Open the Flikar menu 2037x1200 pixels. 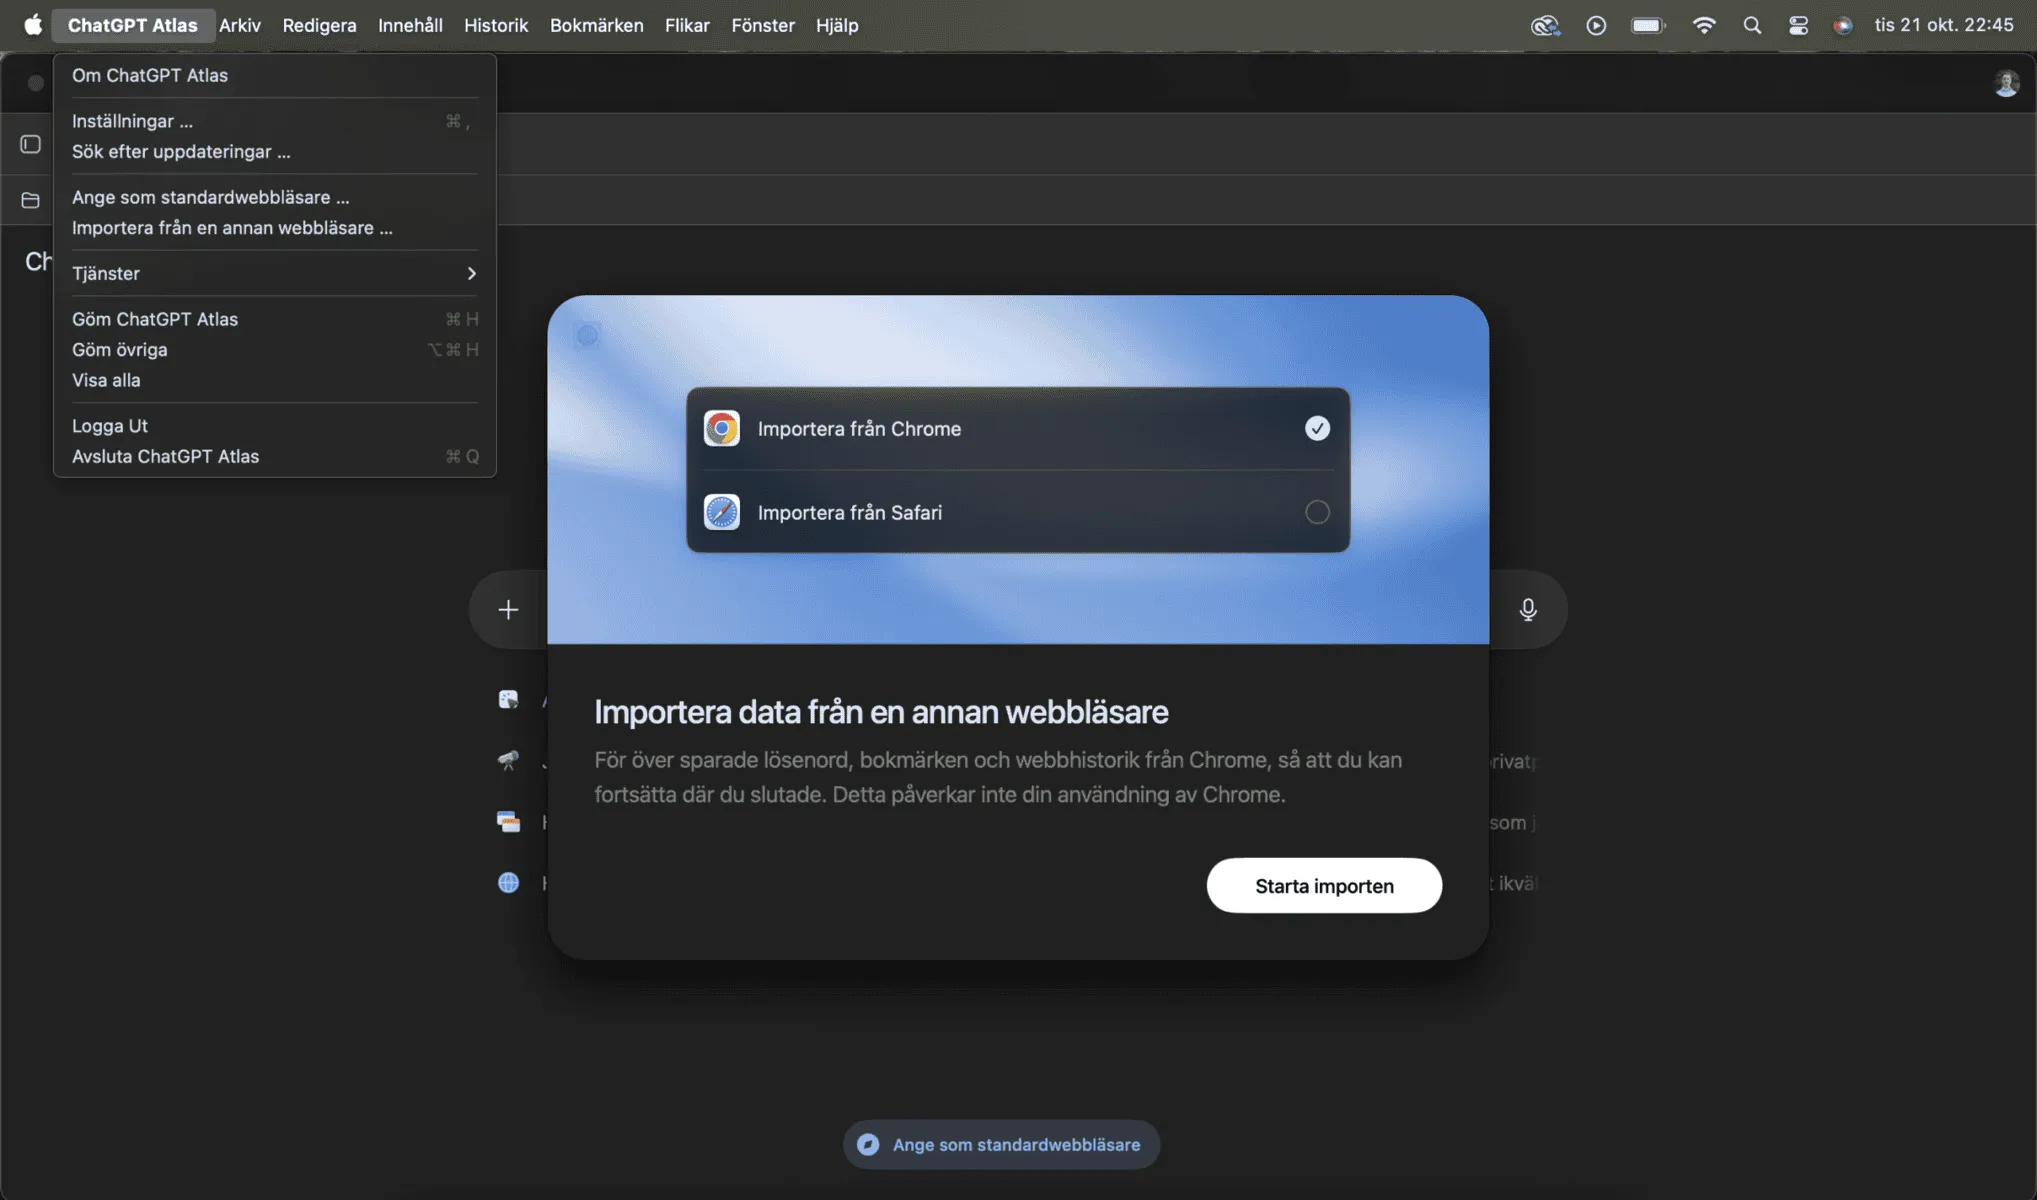tap(687, 25)
